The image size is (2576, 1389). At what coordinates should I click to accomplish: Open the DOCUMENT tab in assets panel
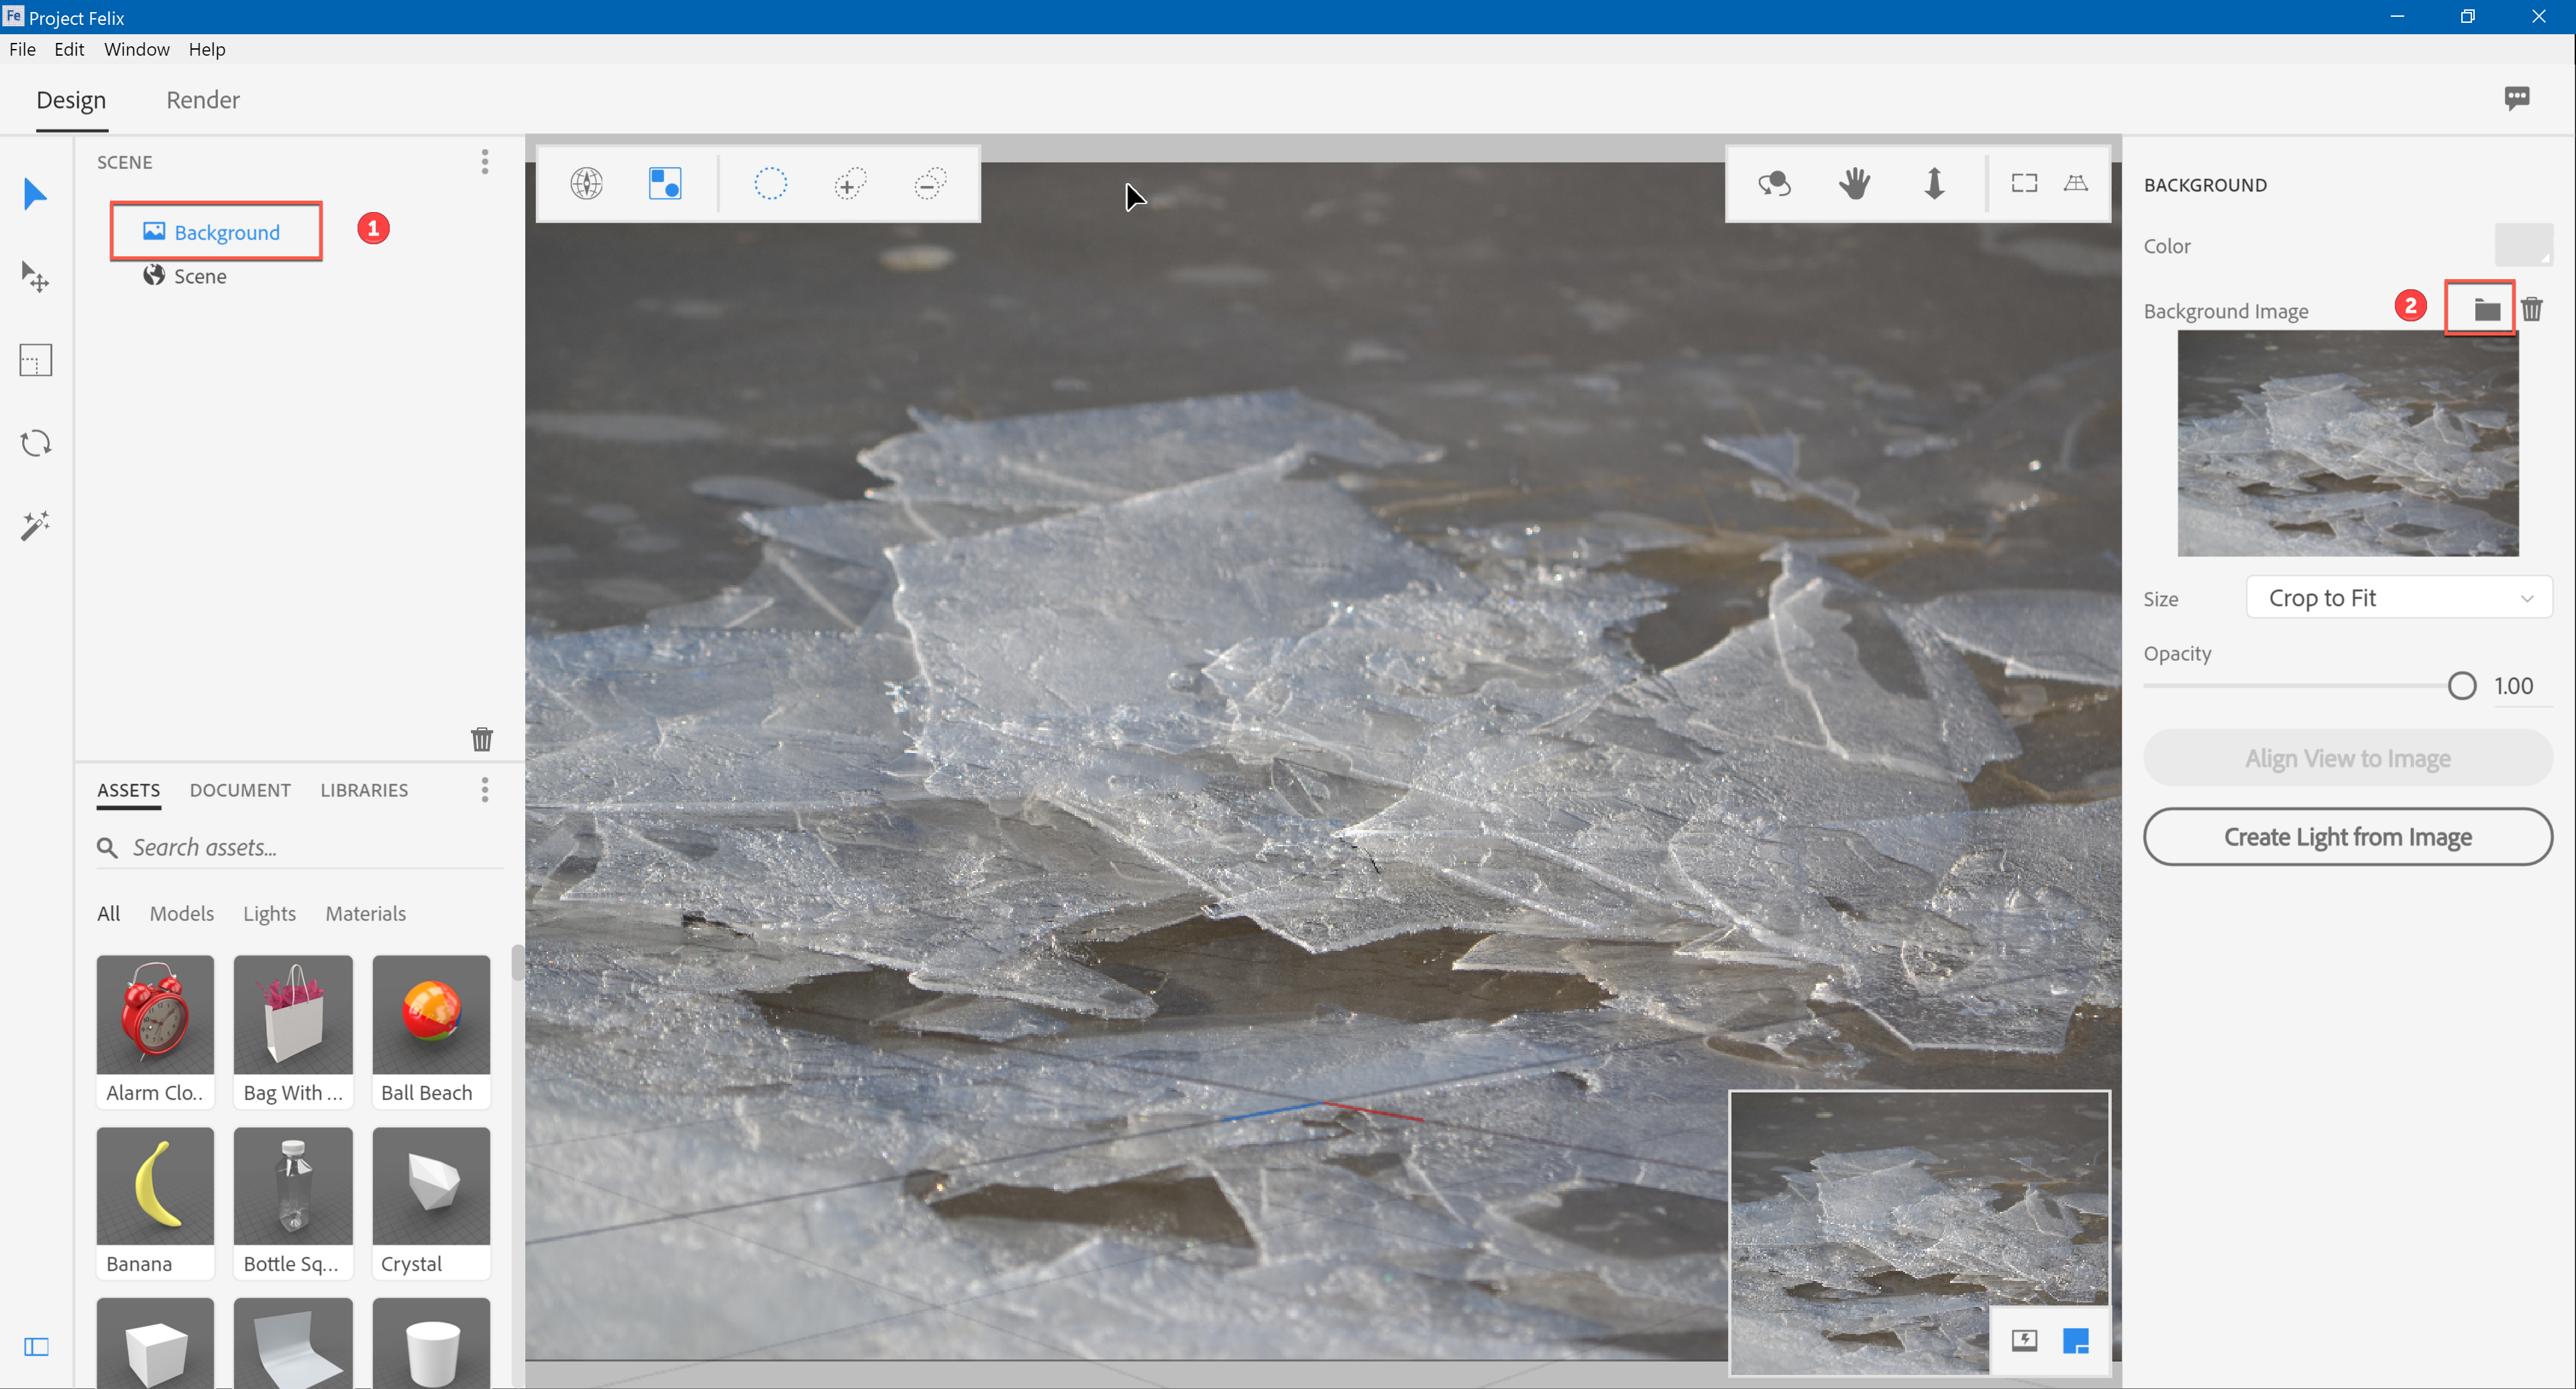240,790
